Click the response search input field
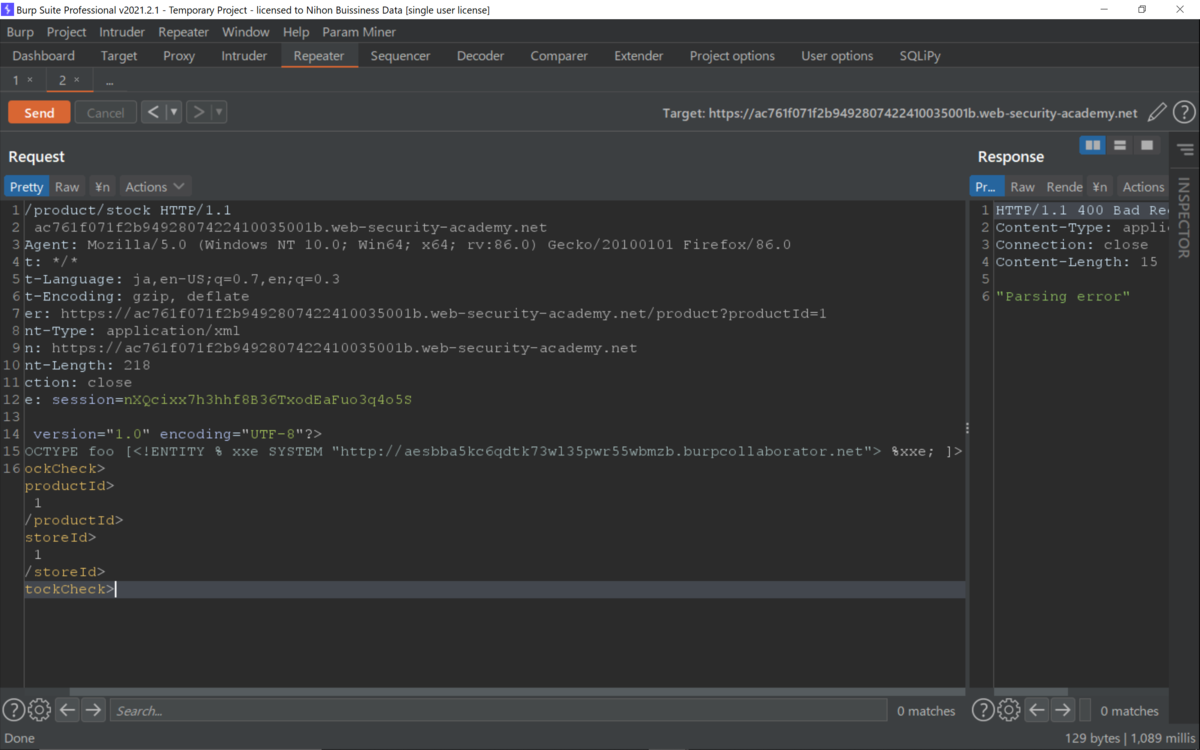Screen dimensions: 1200x750 pos(1085,711)
